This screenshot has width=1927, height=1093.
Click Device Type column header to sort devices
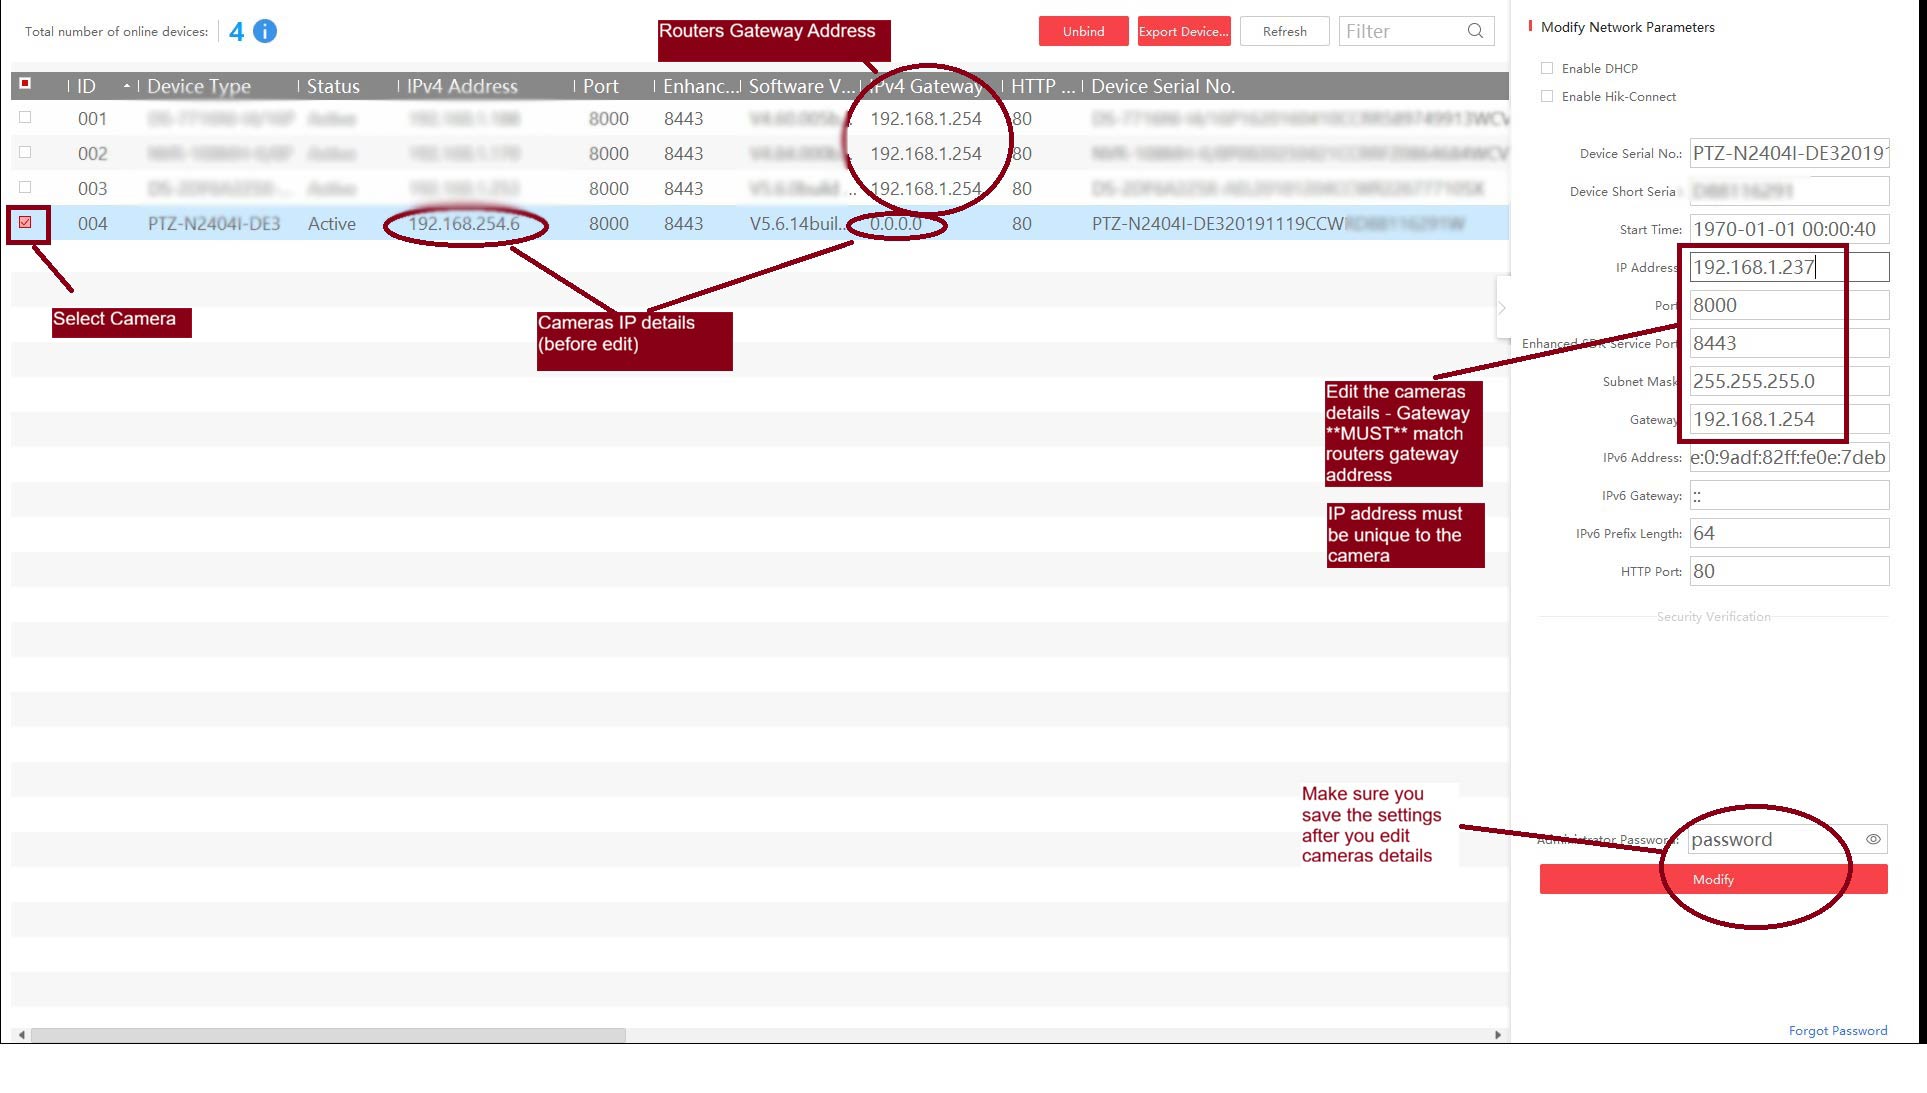[200, 86]
